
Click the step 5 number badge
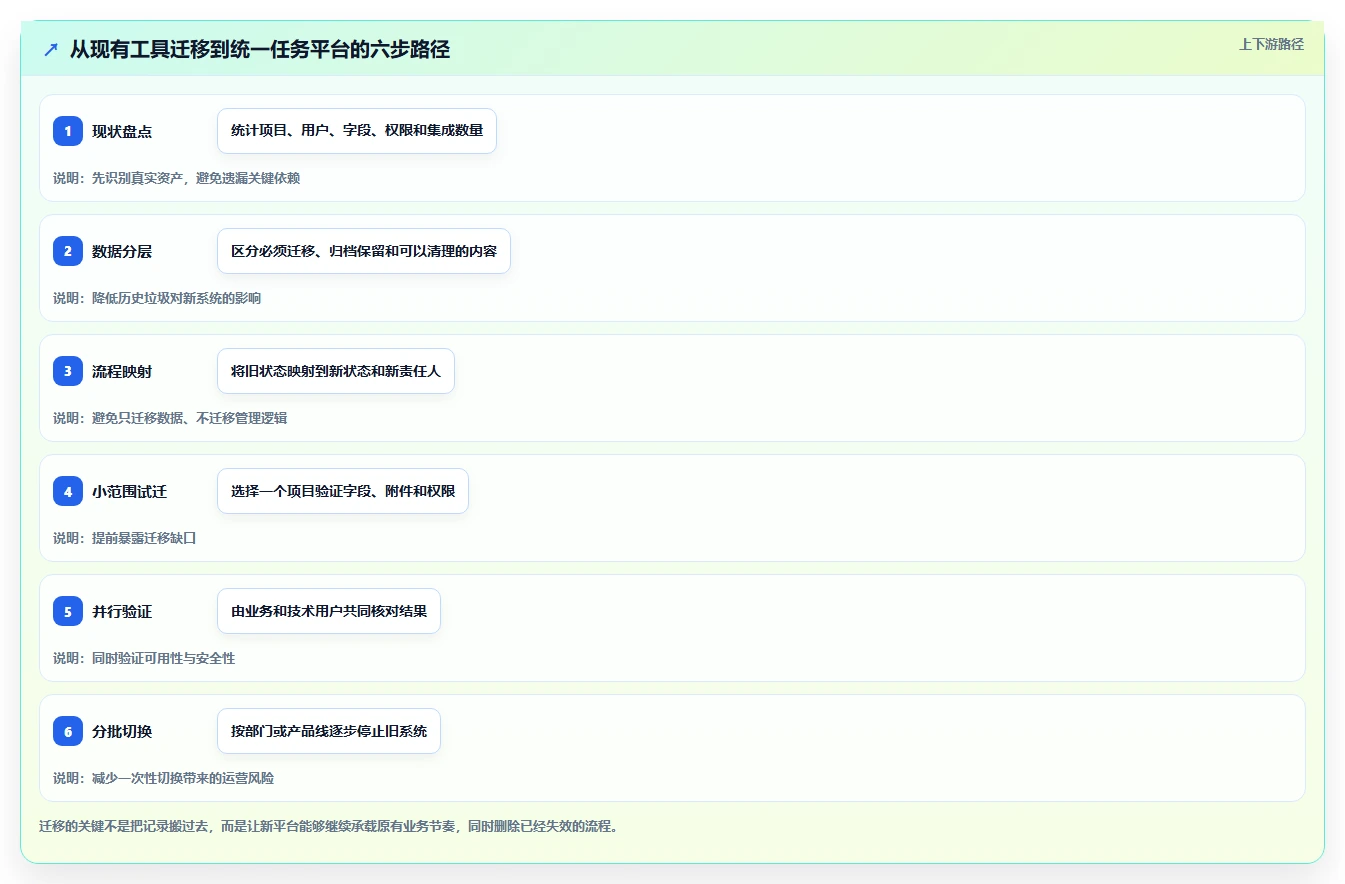pos(68,611)
